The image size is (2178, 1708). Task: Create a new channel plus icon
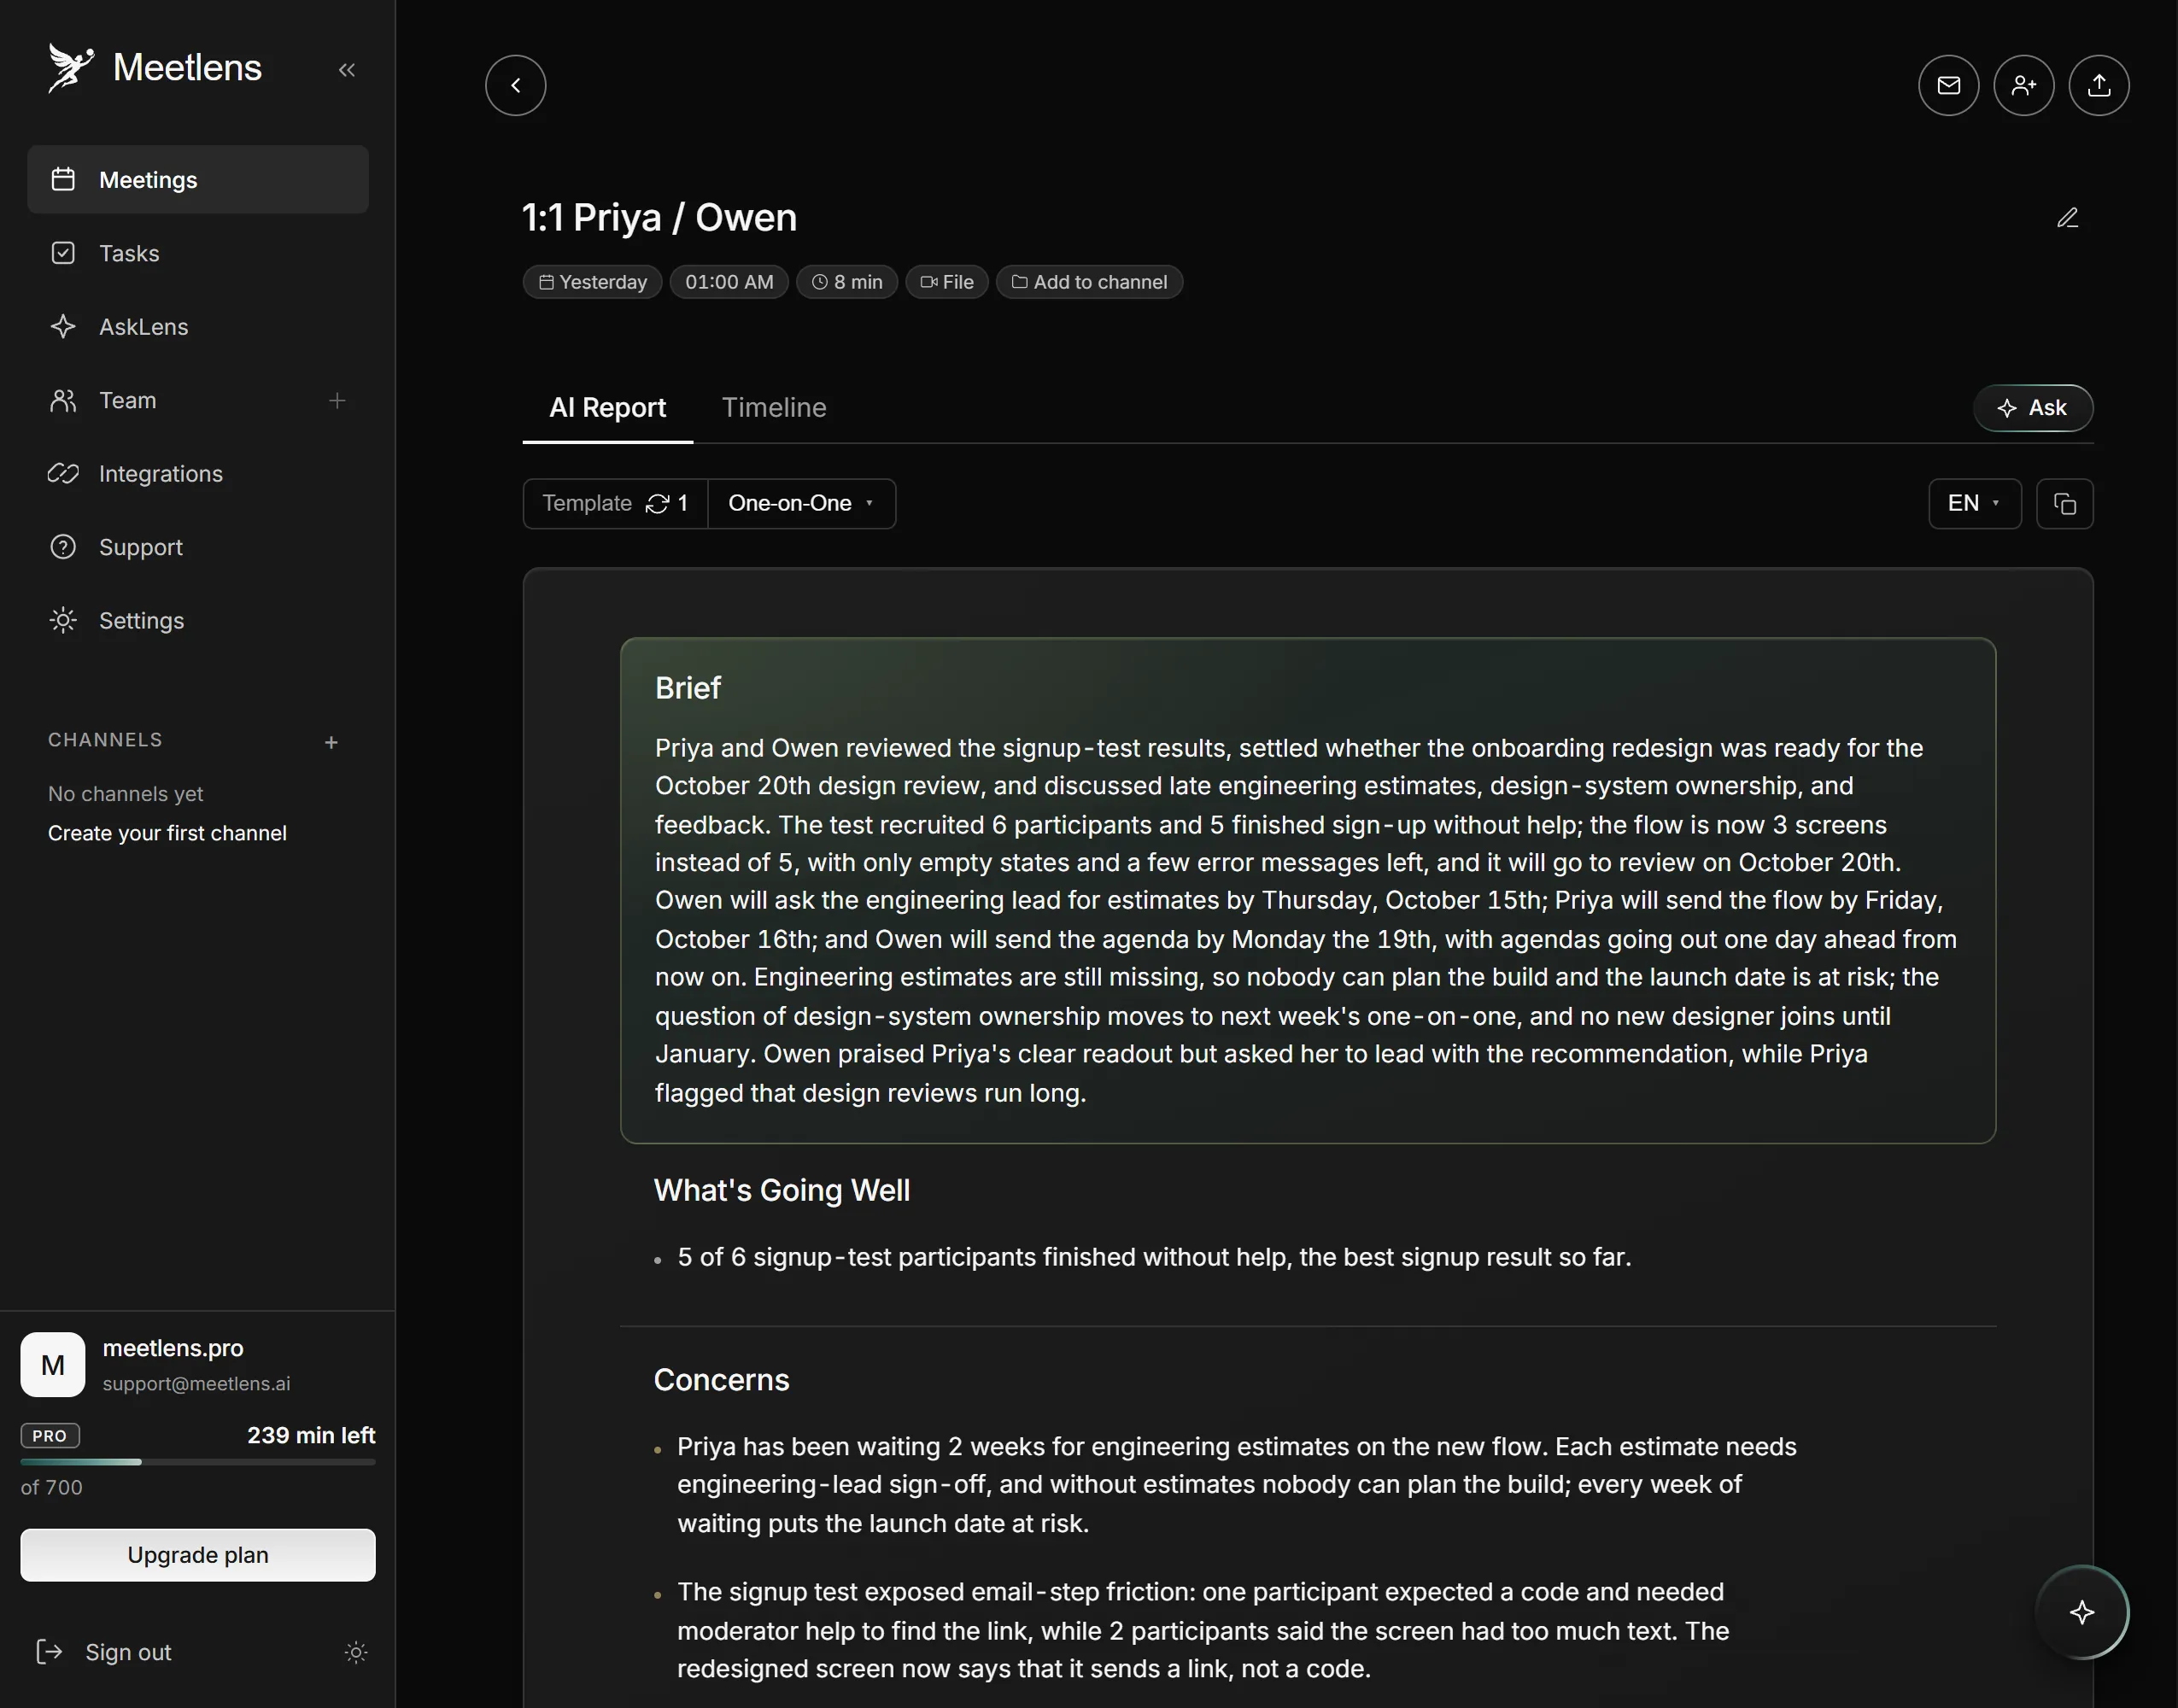coord(331,742)
